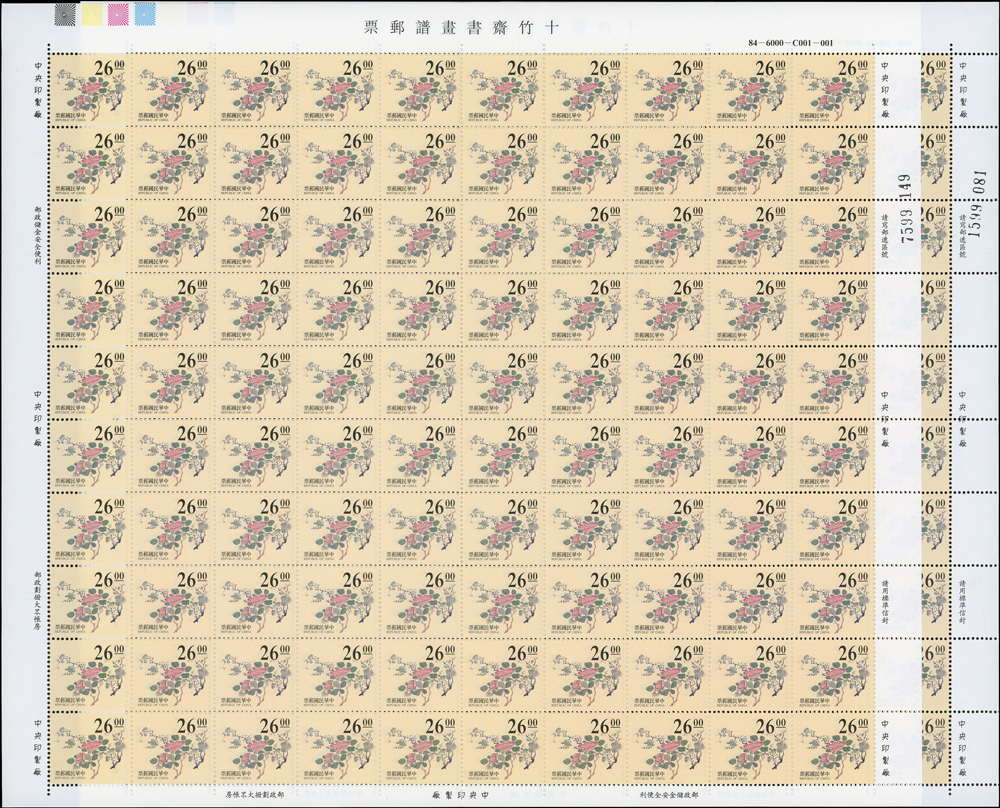Click the yellow color registration square
This screenshot has width=1000, height=808.
(x=91, y=13)
